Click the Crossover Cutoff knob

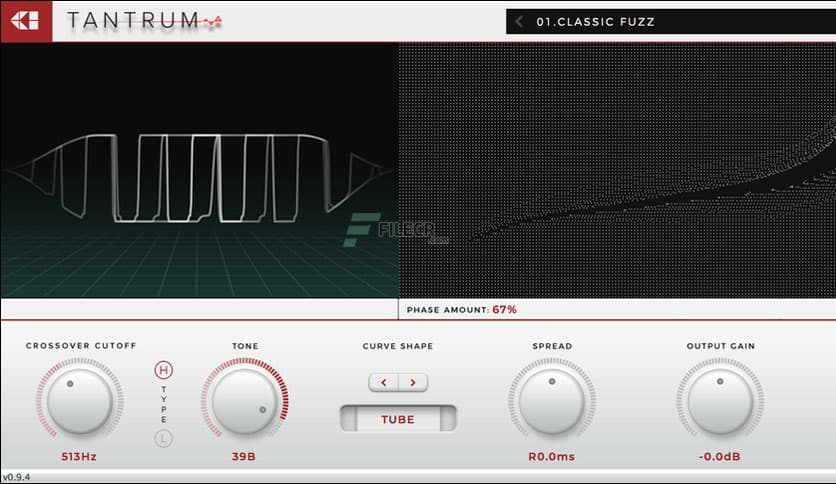[x=79, y=401]
